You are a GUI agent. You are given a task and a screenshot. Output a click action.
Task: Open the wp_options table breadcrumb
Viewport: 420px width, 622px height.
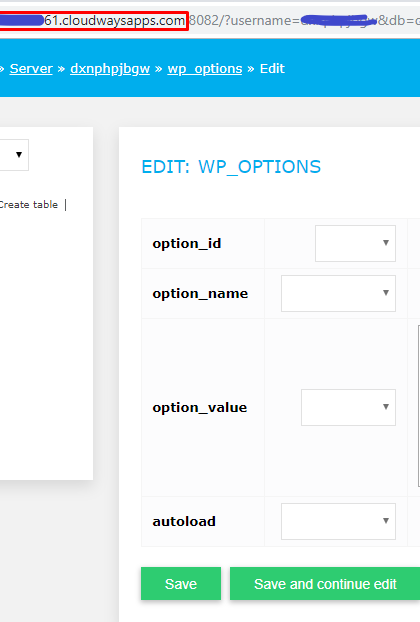coord(205,69)
